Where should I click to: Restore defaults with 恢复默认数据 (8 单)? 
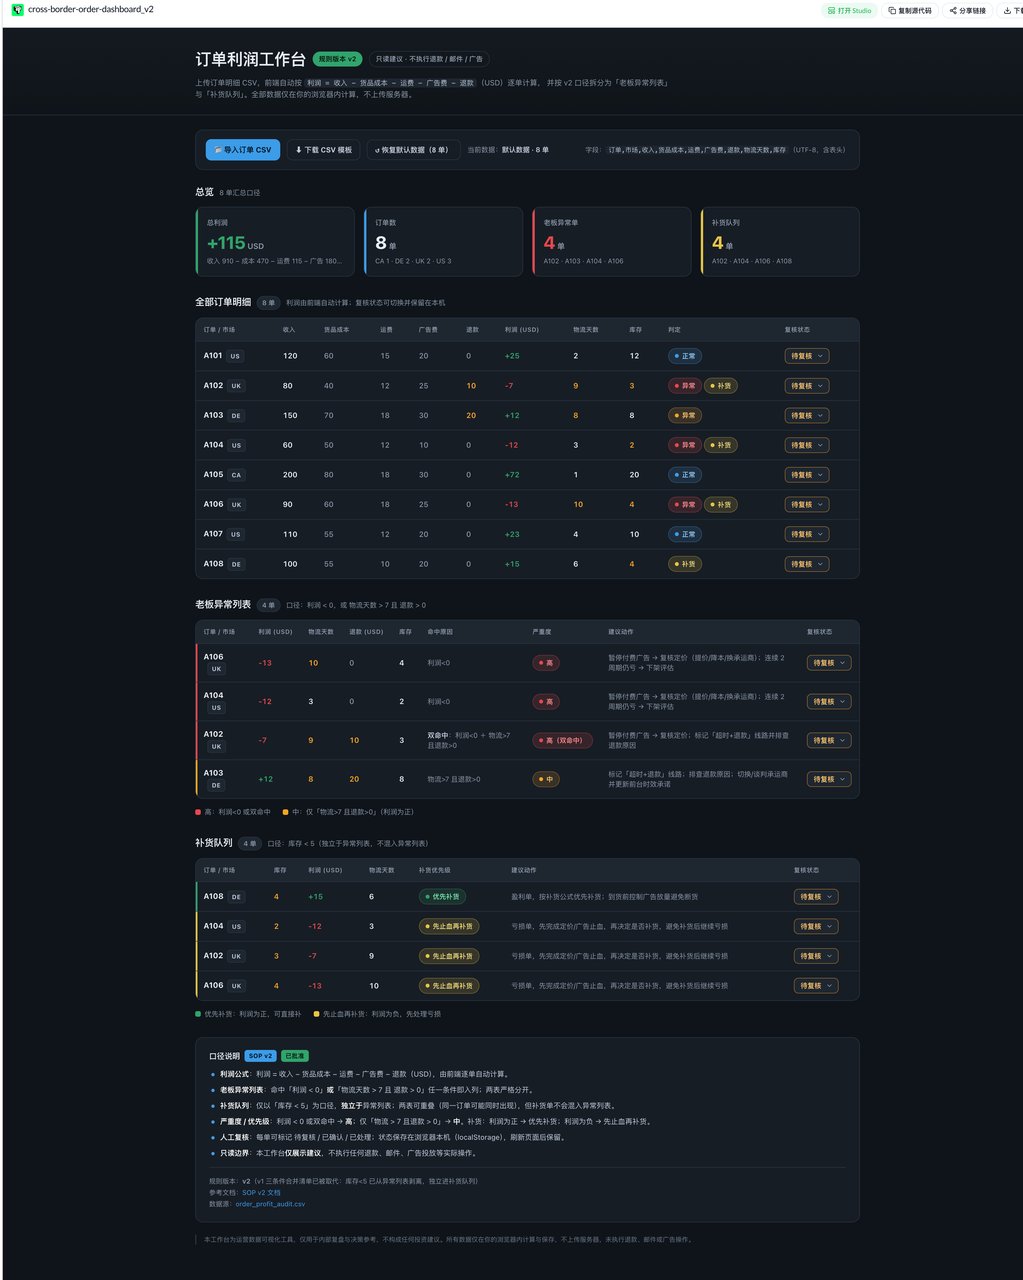coord(413,150)
